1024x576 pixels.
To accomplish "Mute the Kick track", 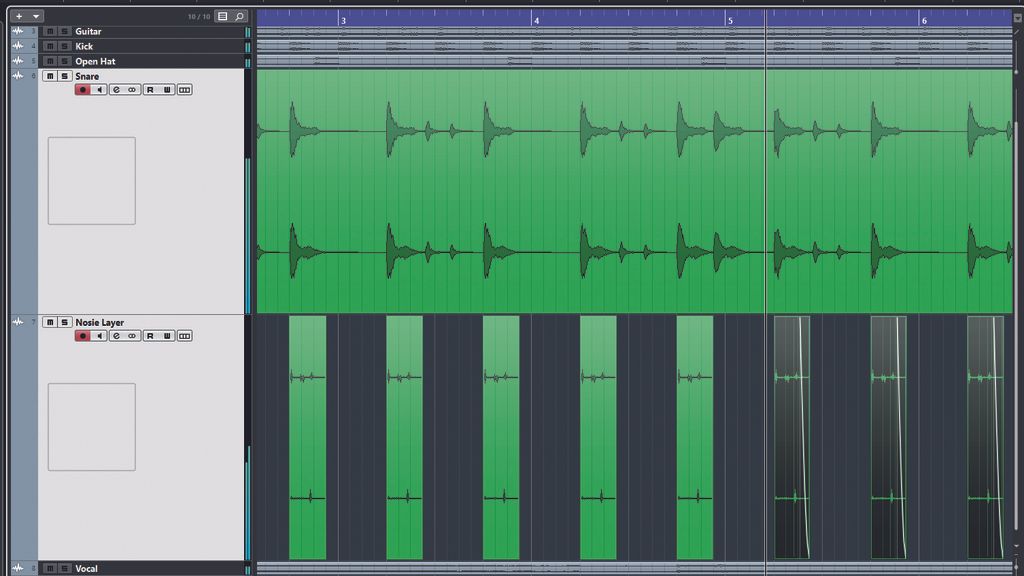I will (50, 44).
